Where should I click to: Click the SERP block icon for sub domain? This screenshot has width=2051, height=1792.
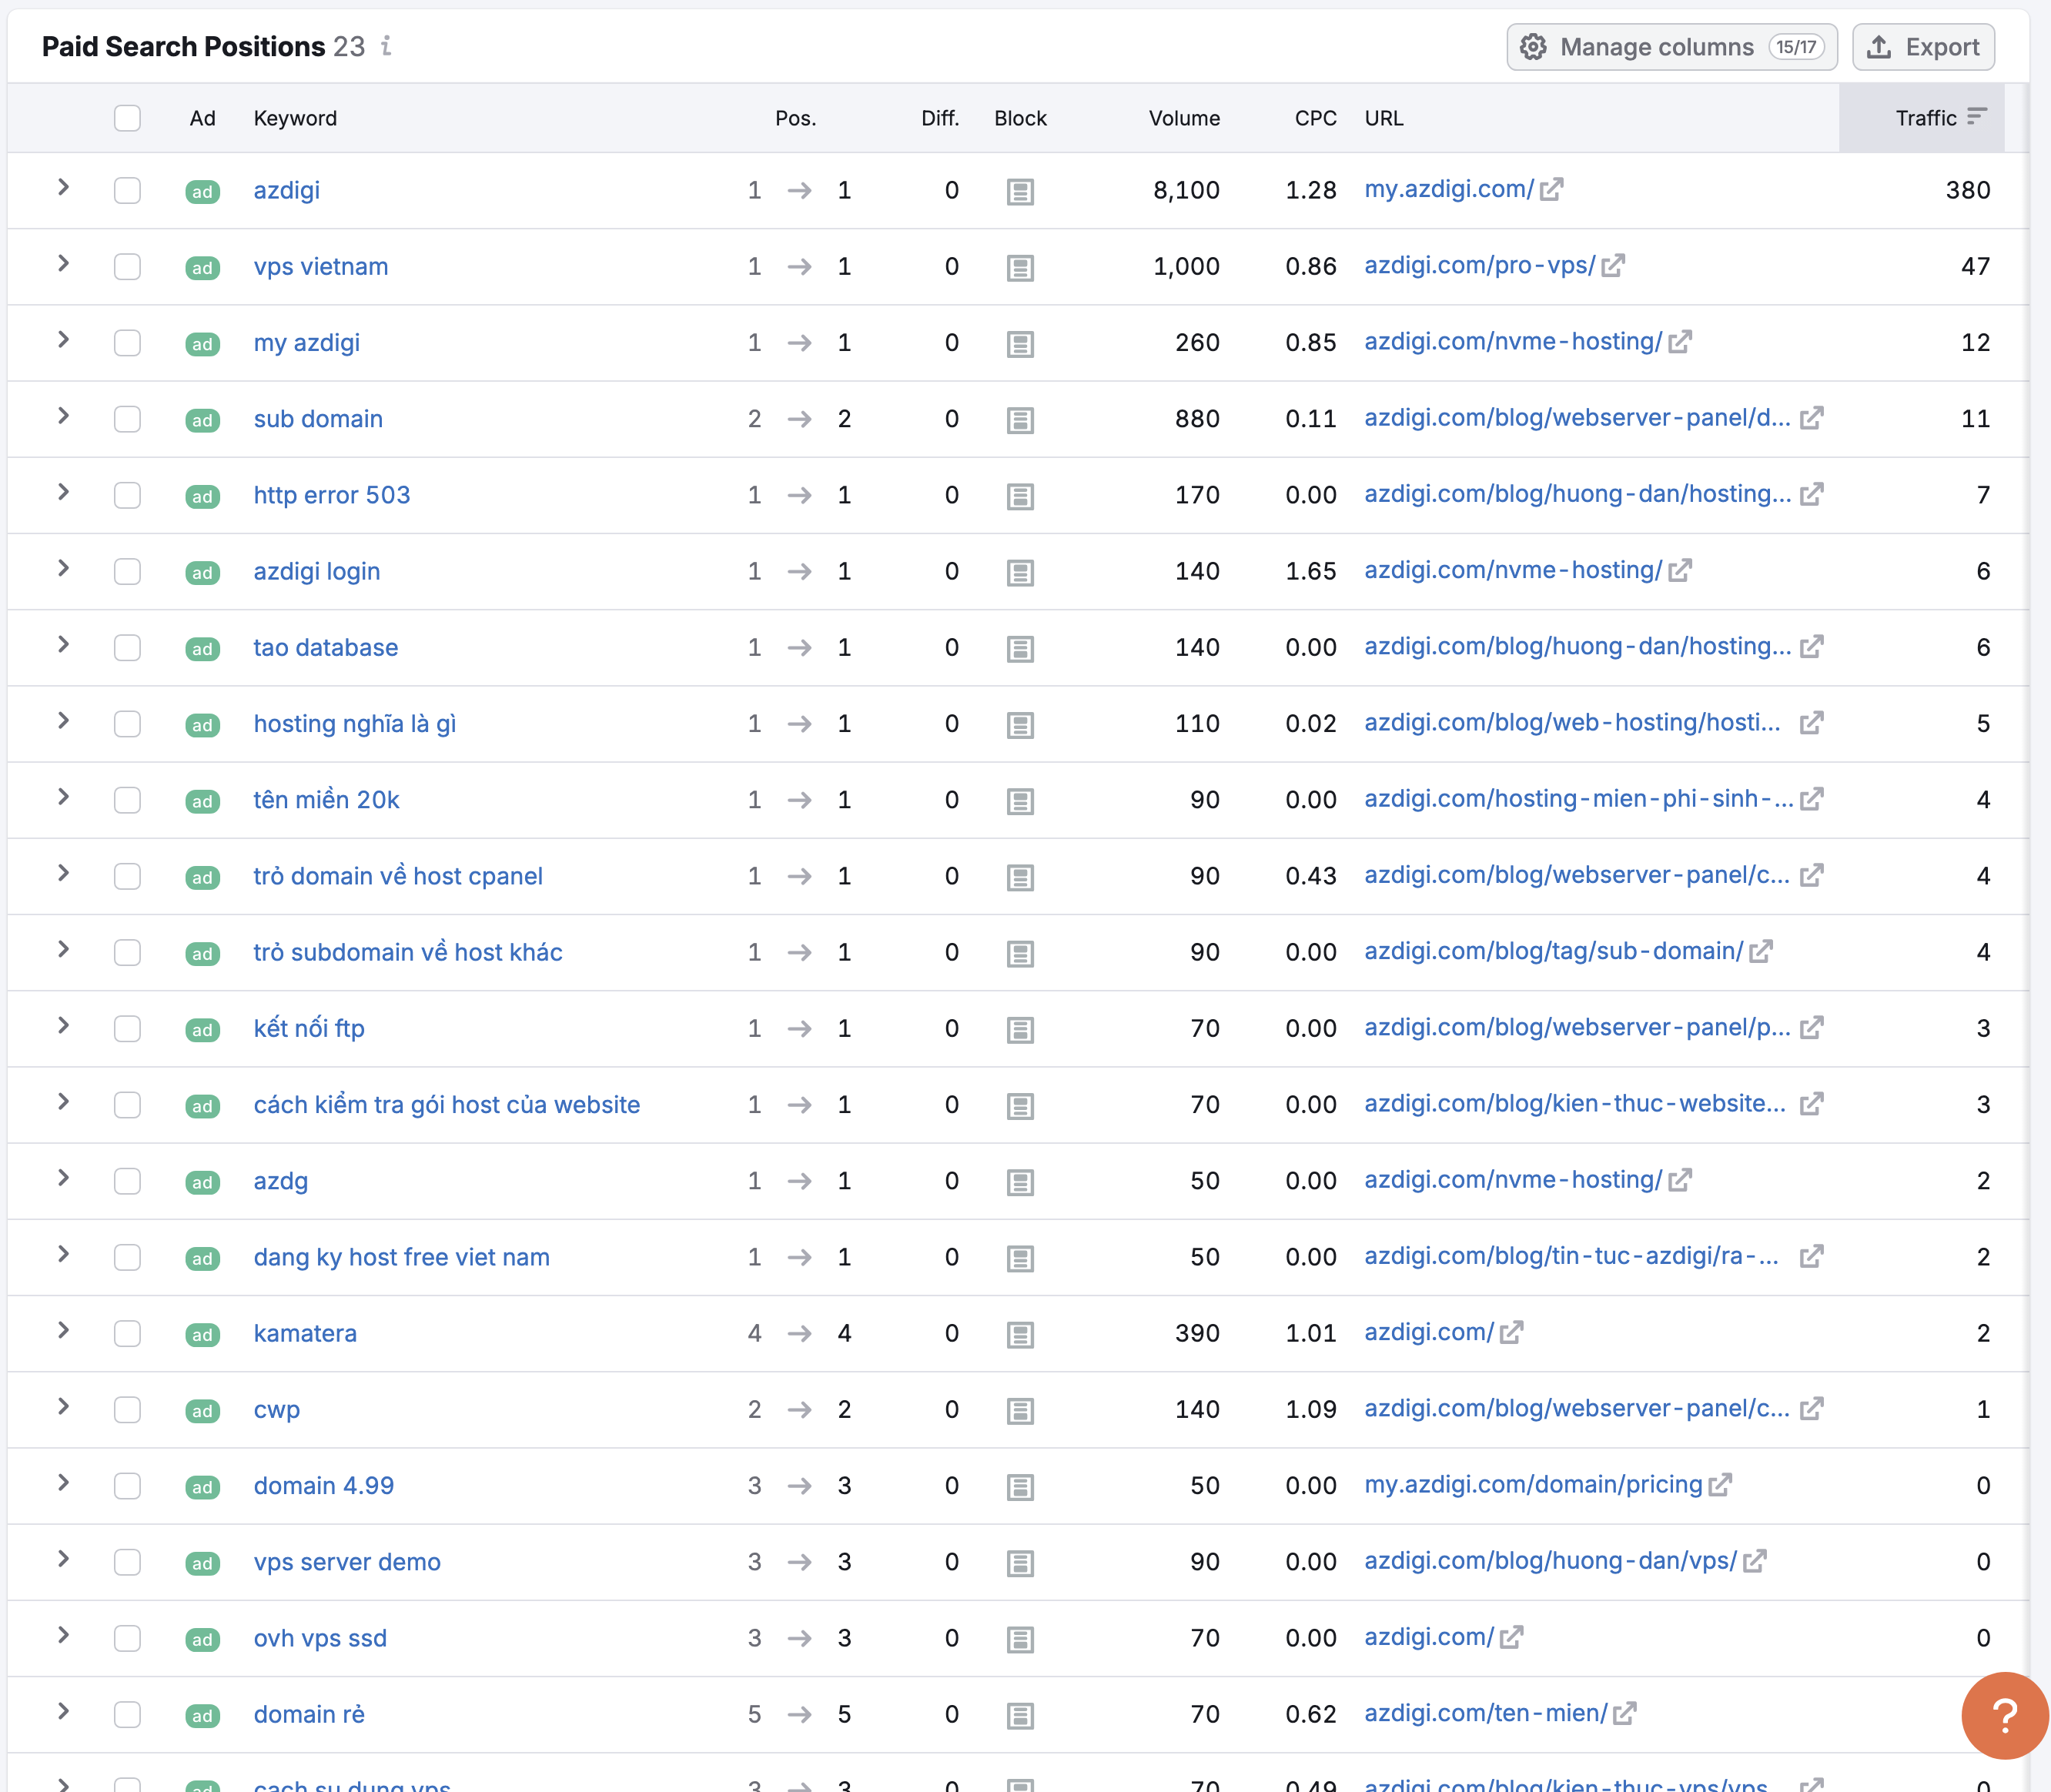pos(1020,420)
